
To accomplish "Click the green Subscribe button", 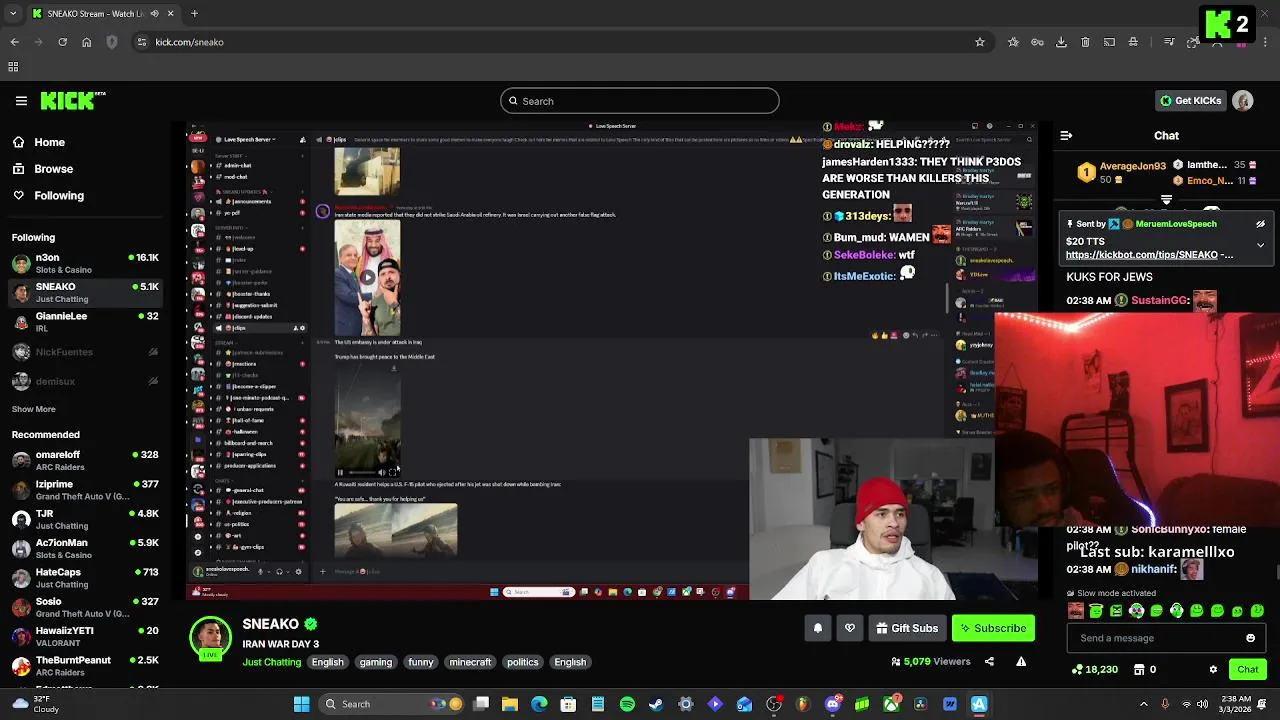I will (x=993, y=628).
